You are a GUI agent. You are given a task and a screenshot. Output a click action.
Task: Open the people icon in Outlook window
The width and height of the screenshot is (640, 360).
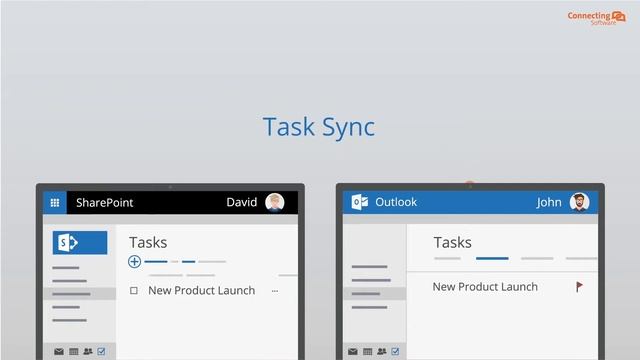click(382, 351)
